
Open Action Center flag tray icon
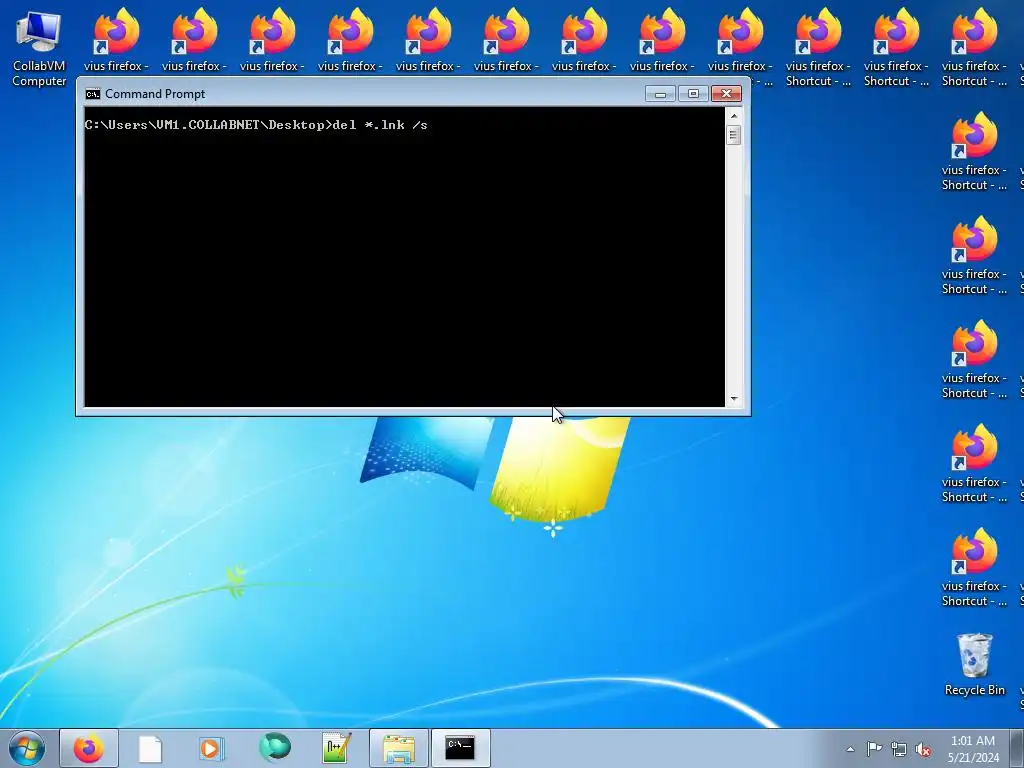874,749
